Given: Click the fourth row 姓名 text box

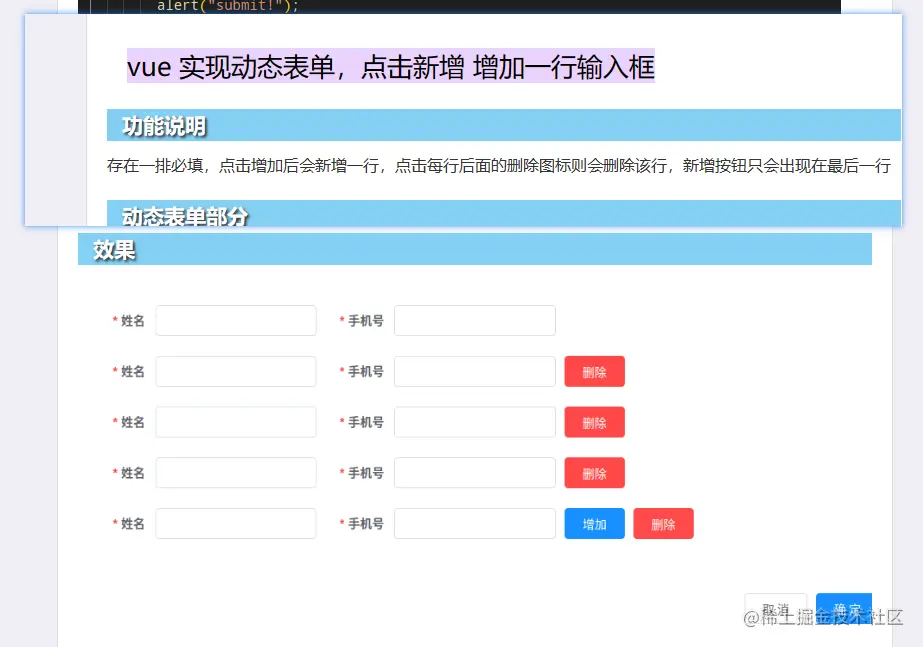Looking at the screenshot, I should point(236,472).
